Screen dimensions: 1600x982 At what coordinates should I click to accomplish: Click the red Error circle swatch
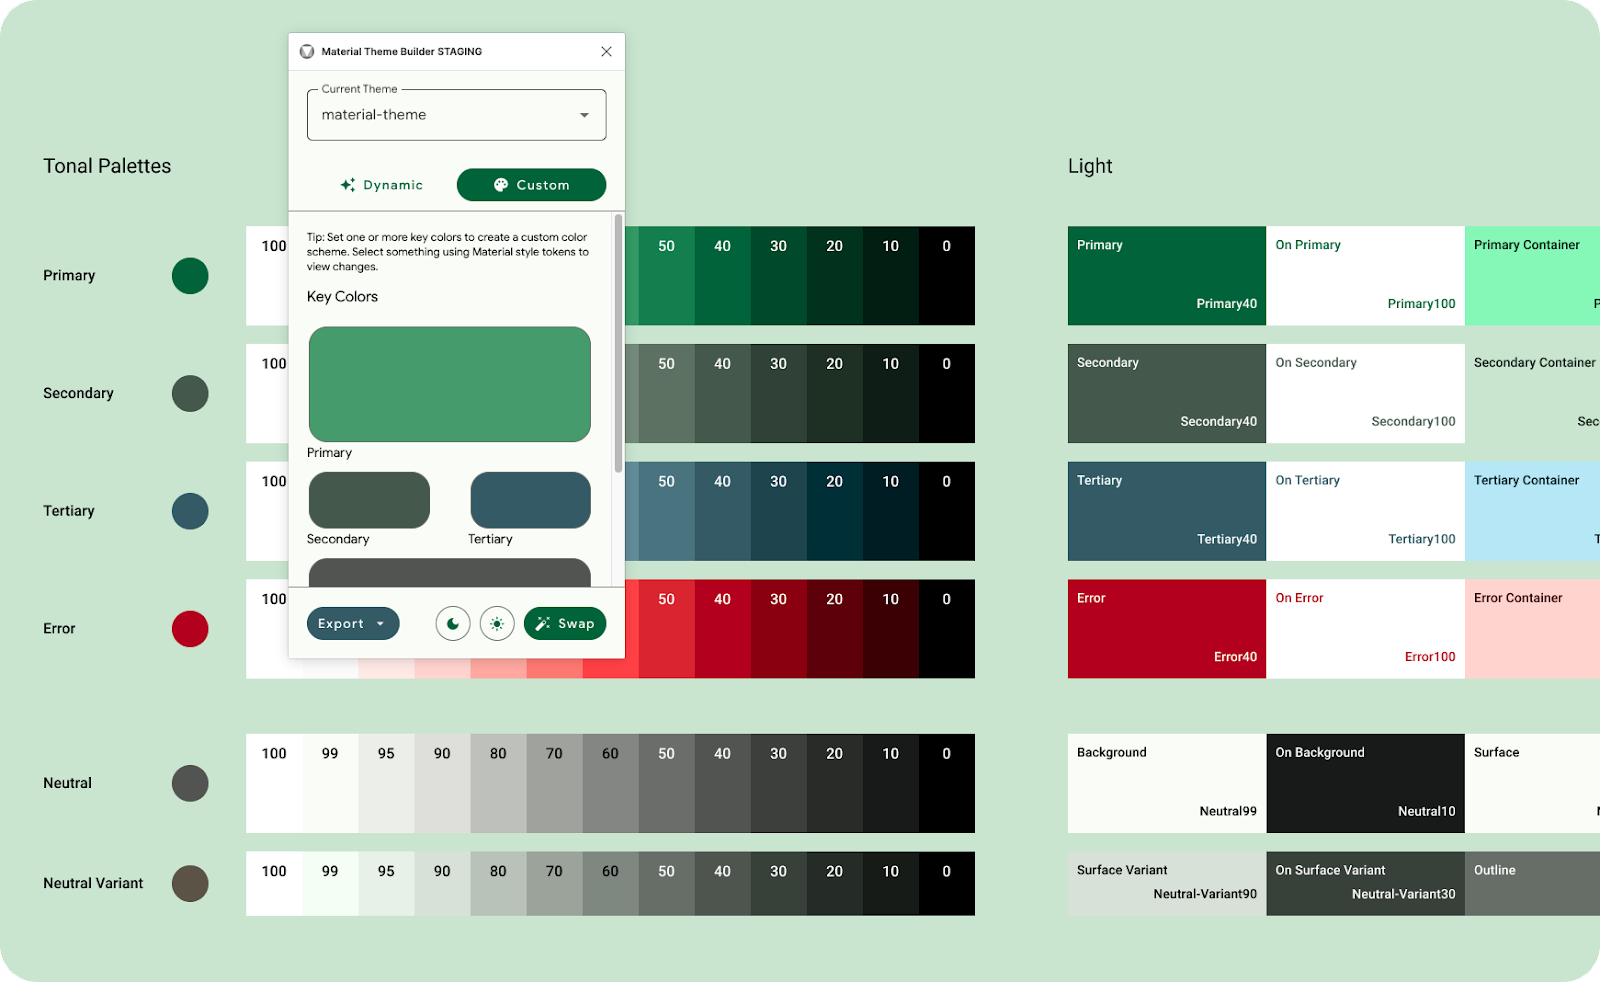[x=190, y=628]
